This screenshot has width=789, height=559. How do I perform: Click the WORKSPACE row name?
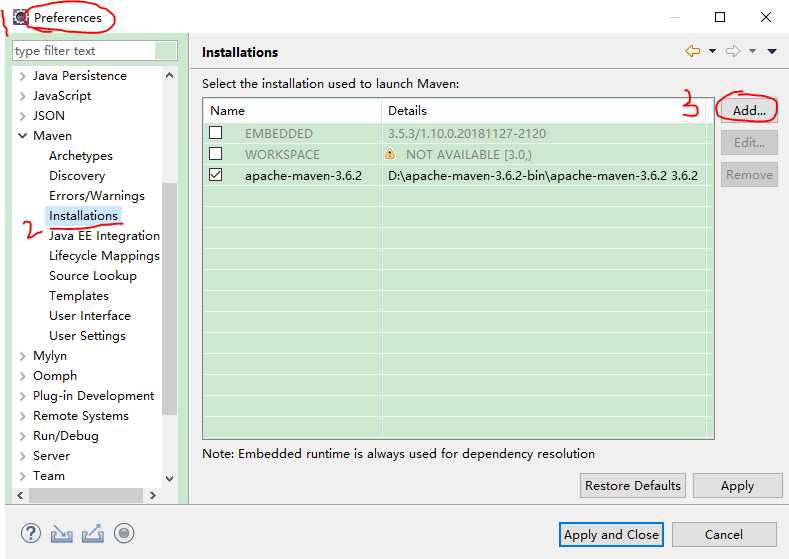pyautogui.click(x=282, y=154)
